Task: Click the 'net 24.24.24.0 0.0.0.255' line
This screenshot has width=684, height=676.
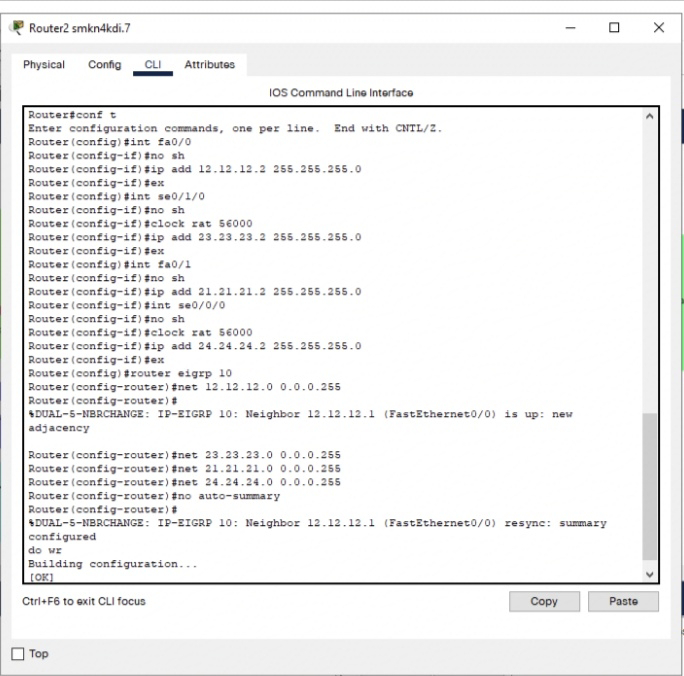Action: 185,482
